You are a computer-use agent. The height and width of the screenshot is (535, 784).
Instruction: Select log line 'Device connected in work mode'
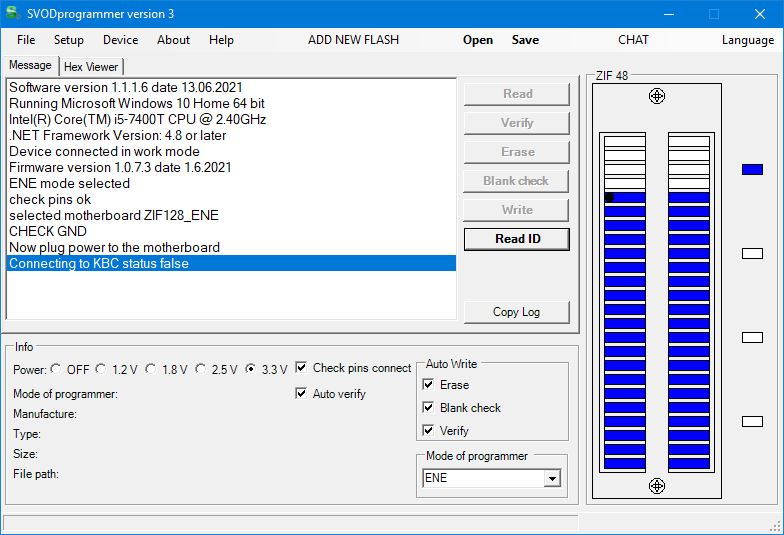tap(231, 151)
